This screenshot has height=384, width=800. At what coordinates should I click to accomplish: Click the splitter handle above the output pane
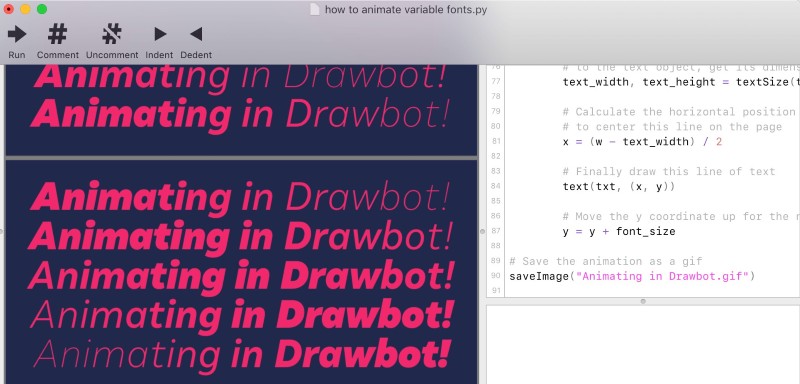pos(643,301)
